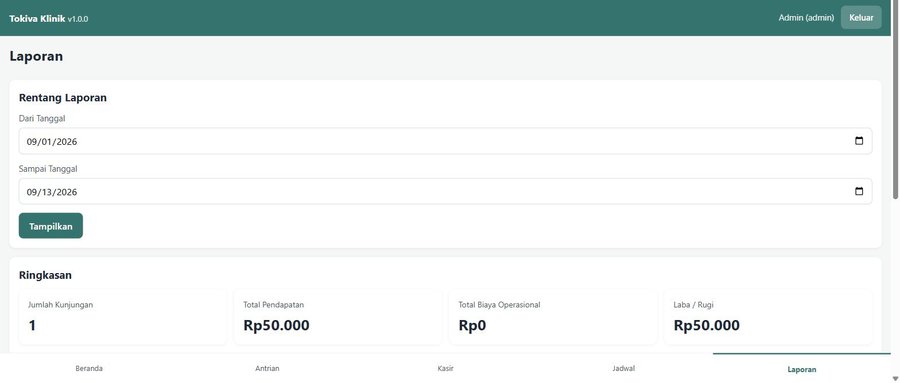
Task: Focus the Dari Tanggal date field
Action: click(445, 141)
